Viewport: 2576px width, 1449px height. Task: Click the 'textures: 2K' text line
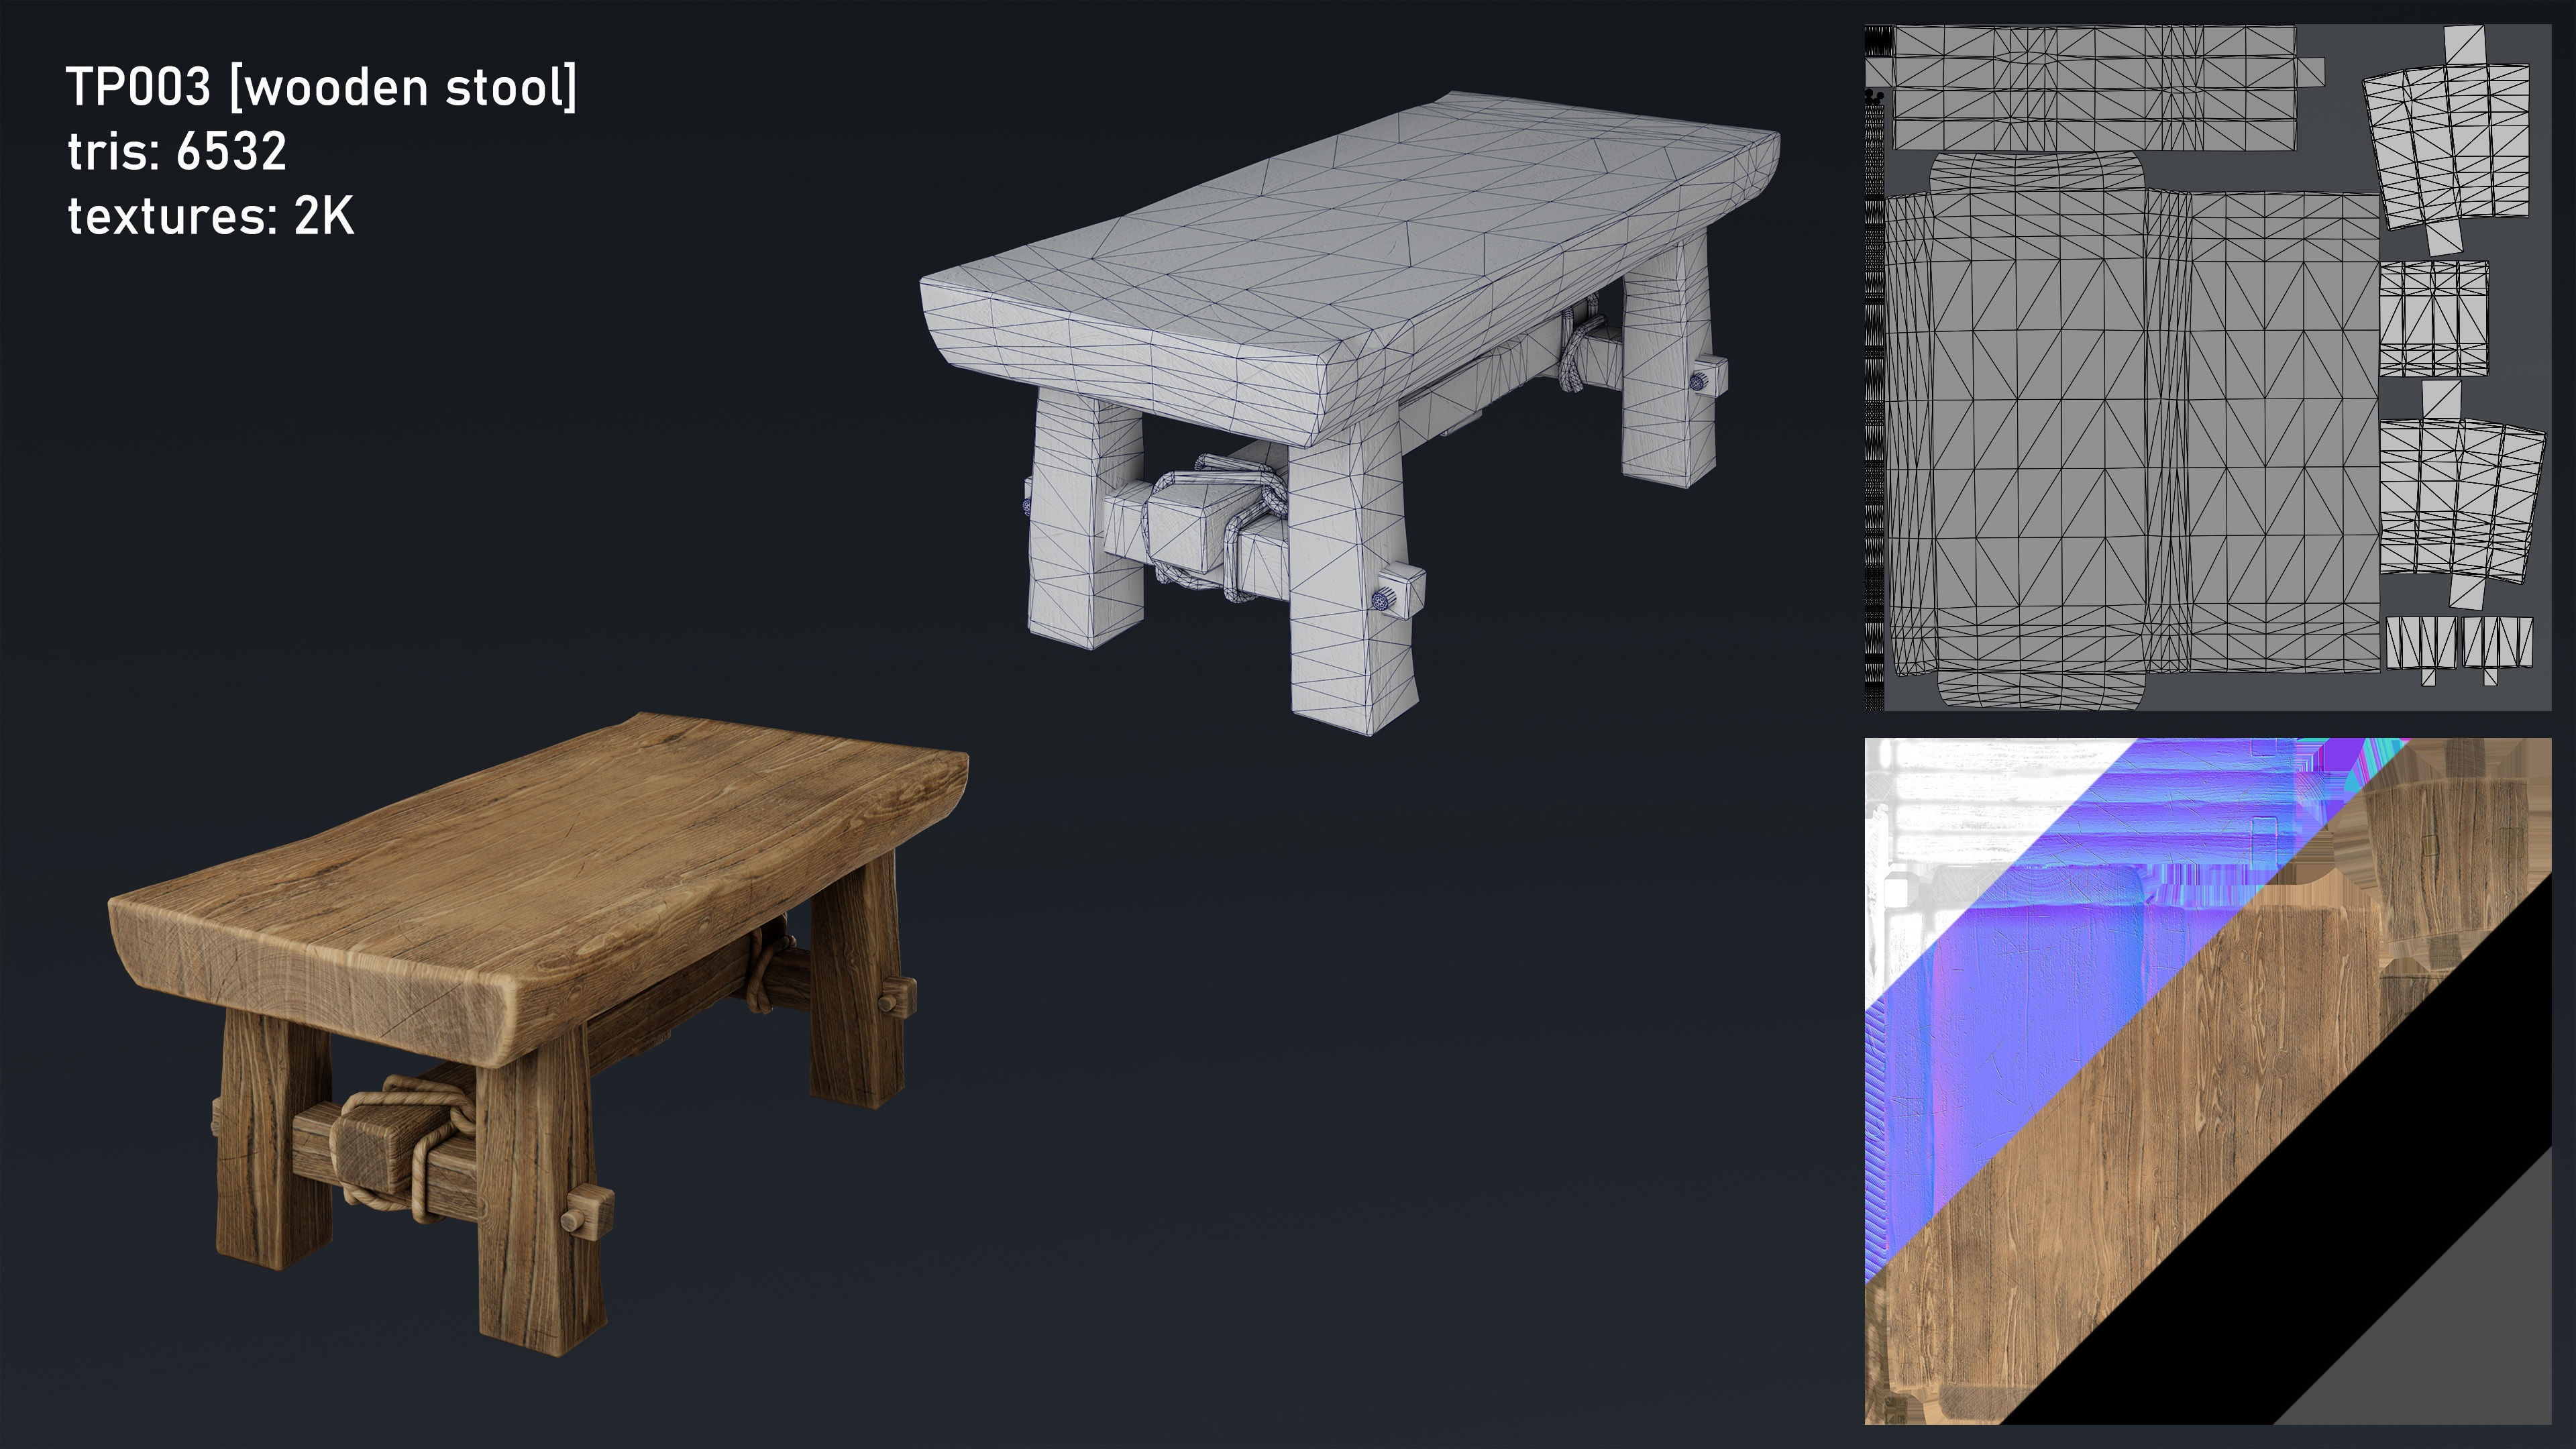tap(211, 216)
